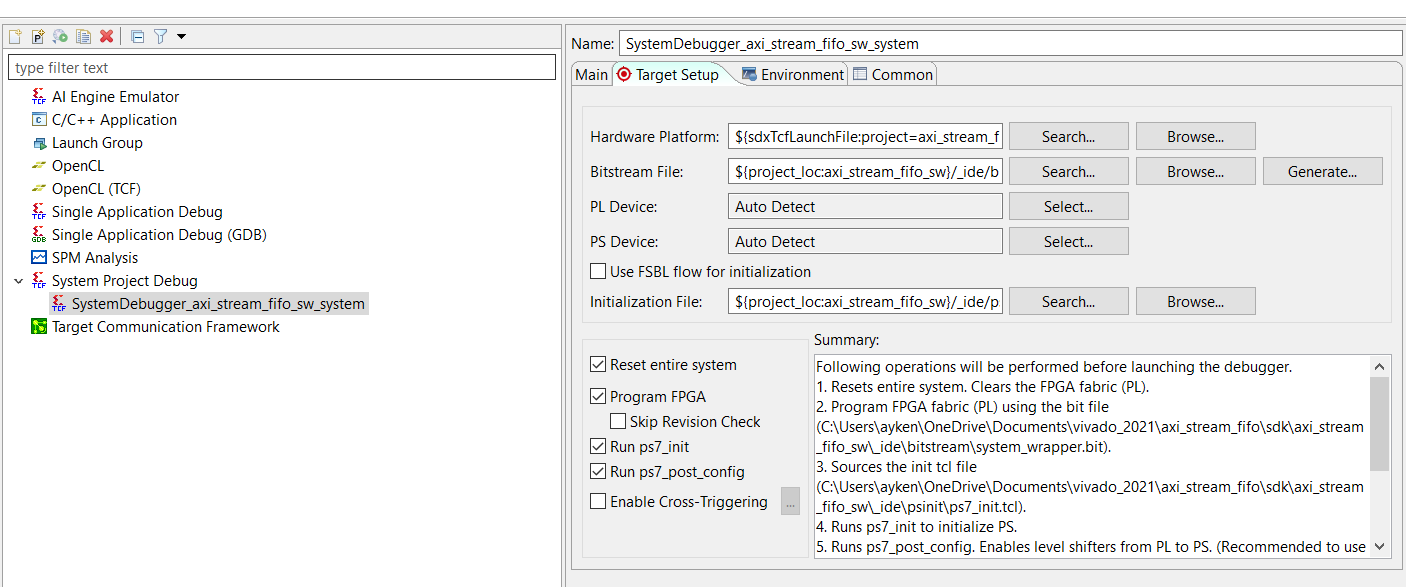This screenshot has height=587, width=1406.
Task: Open the filter dropdown arrow menu
Action: click(181, 36)
